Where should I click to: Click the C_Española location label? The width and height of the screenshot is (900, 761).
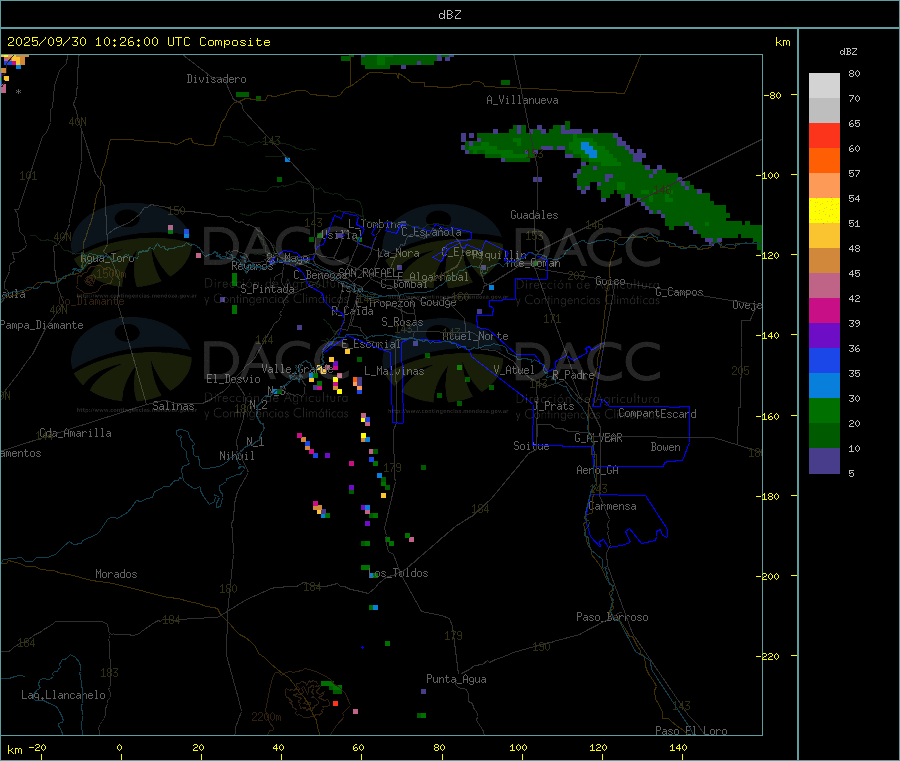tap(432, 232)
